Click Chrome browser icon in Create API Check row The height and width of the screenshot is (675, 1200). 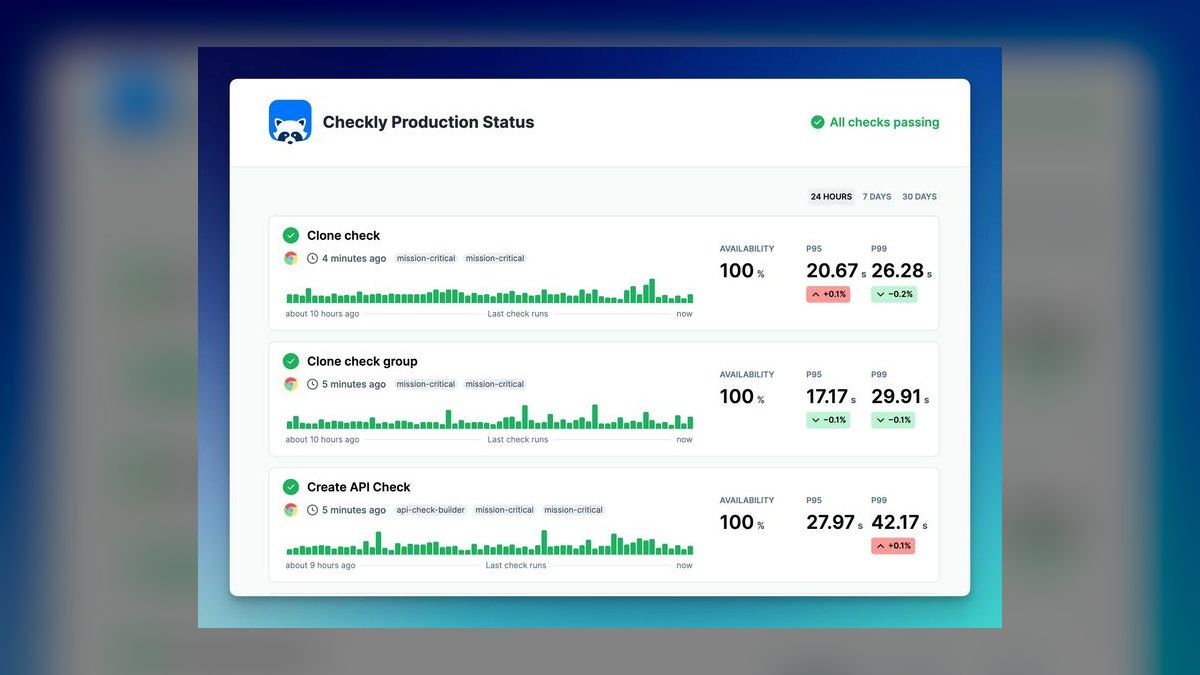click(291, 510)
